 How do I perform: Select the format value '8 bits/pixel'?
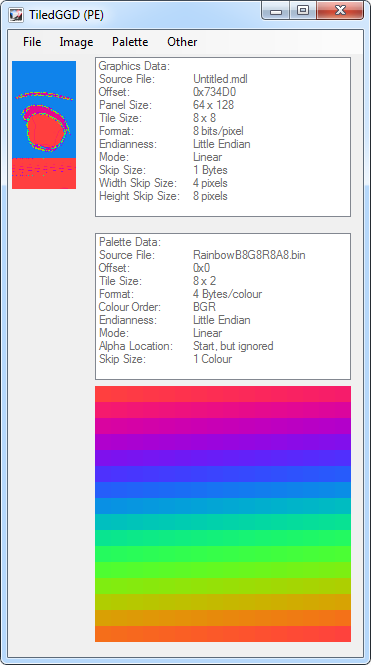point(218,131)
